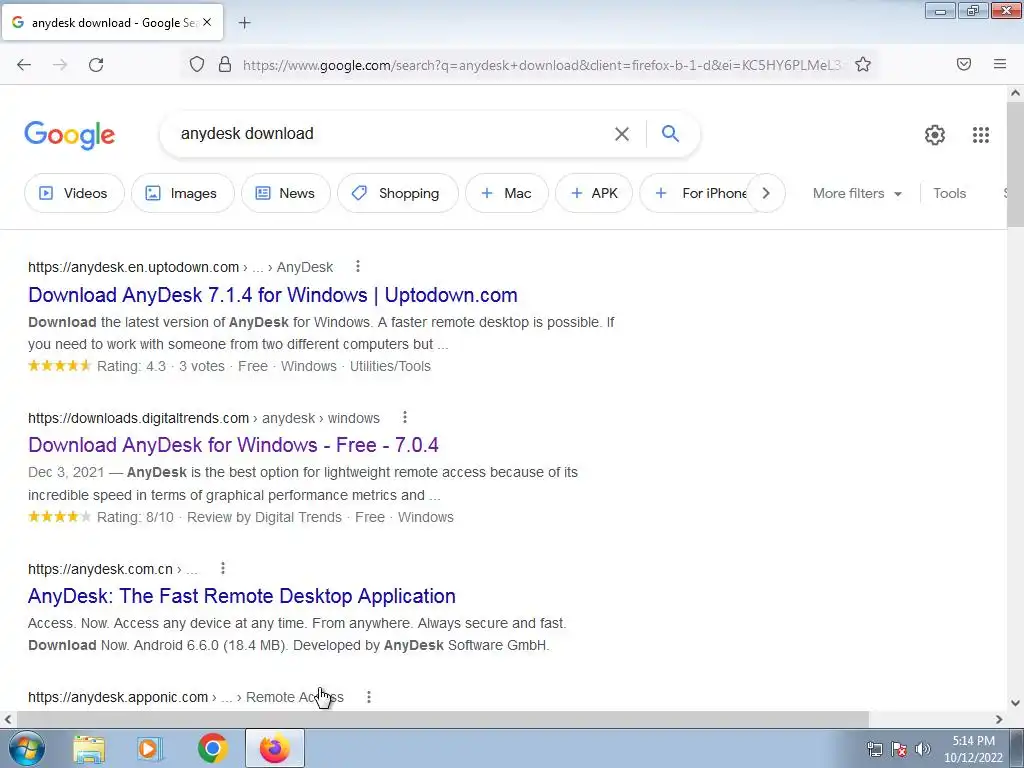Clear the search box with the X
The width and height of the screenshot is (1024, 768).
[622, 134]
